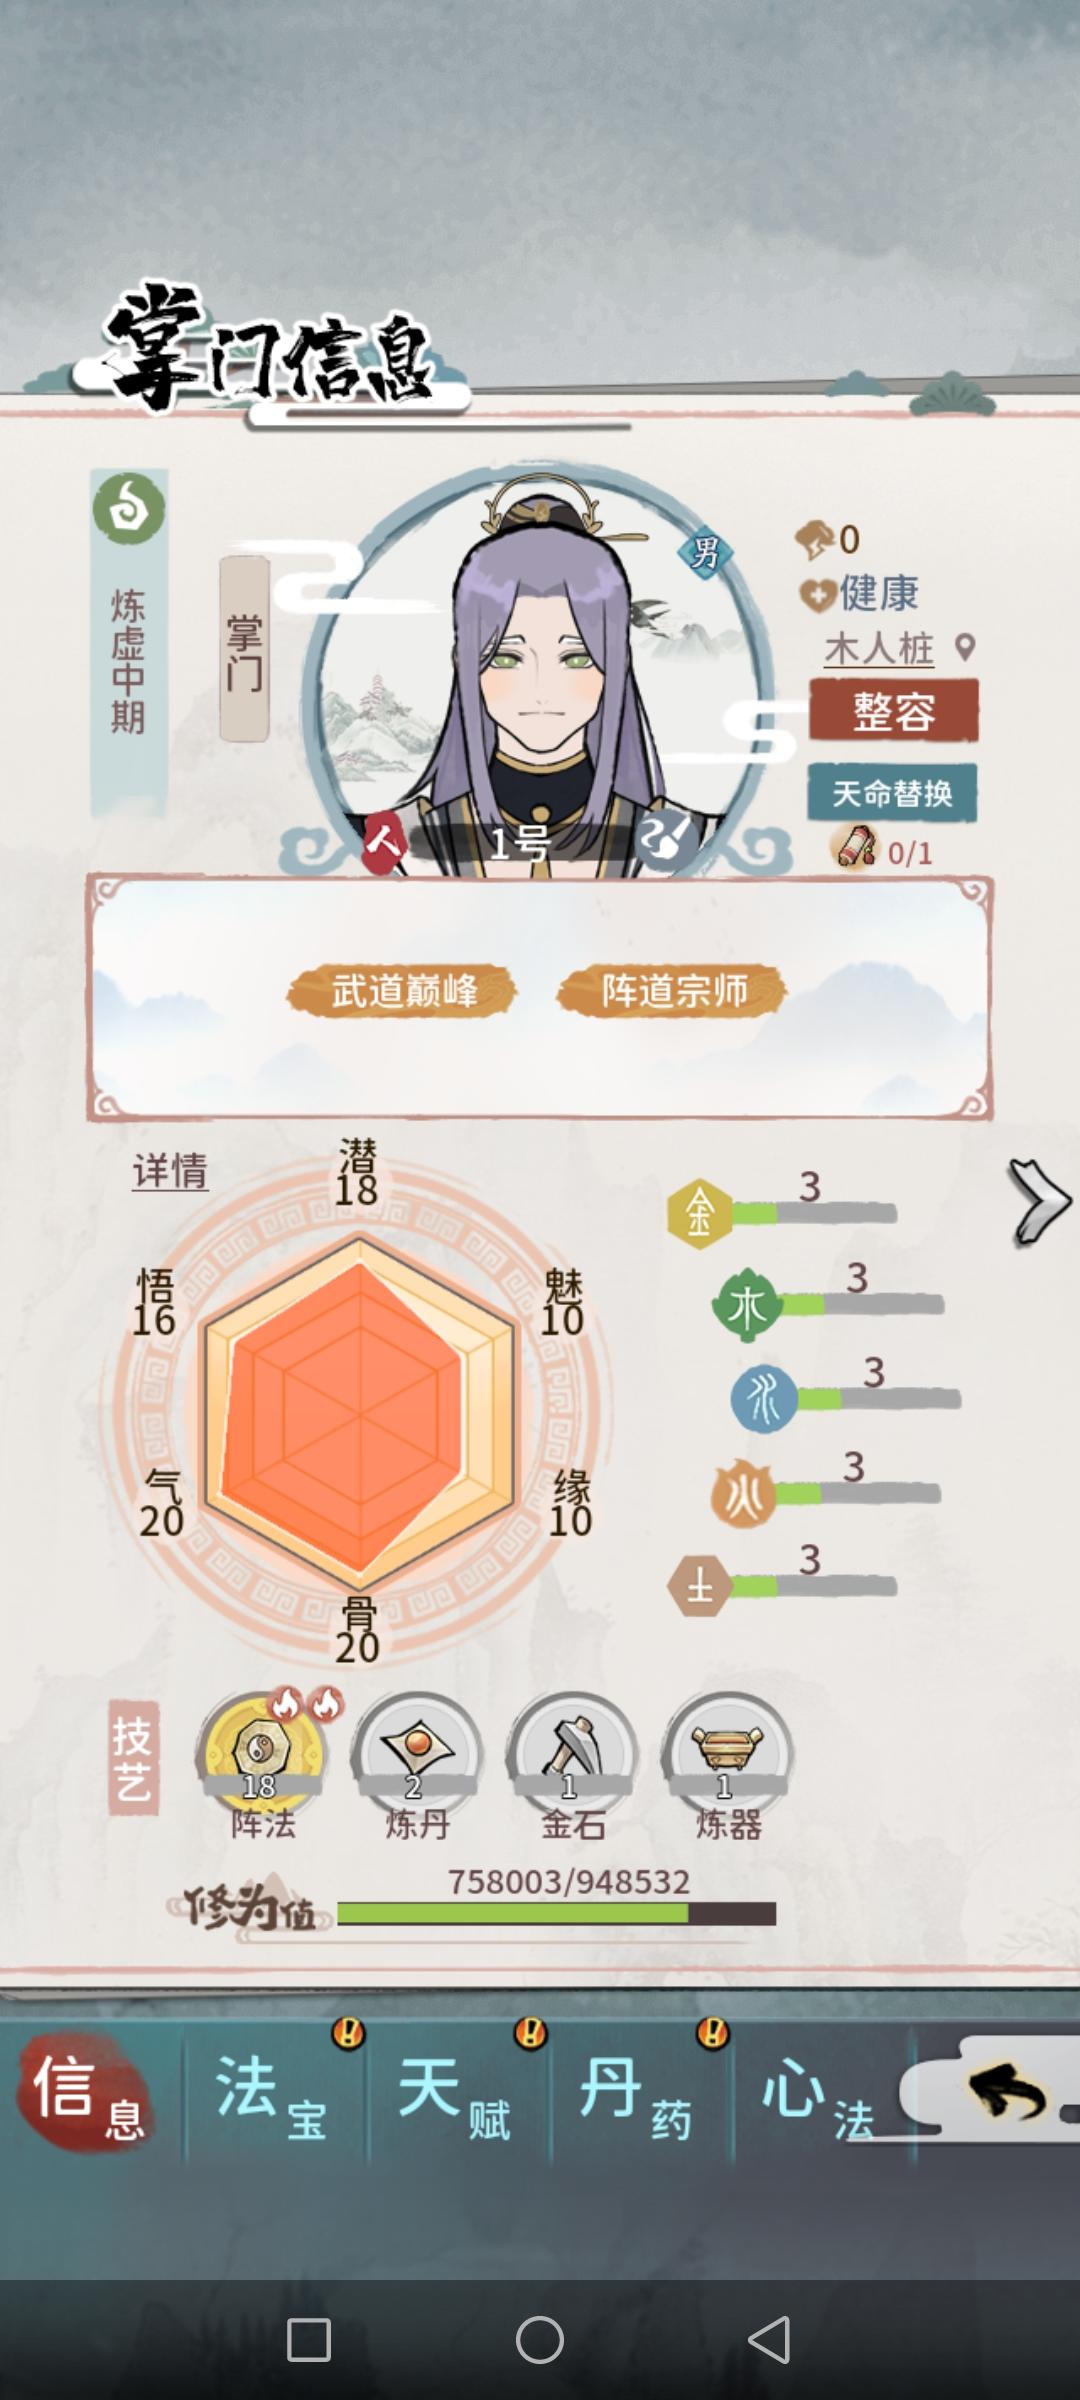Open the 阵法 formation skill icon
The width and height of the screenshot is (1080, 2400).
263,1755
